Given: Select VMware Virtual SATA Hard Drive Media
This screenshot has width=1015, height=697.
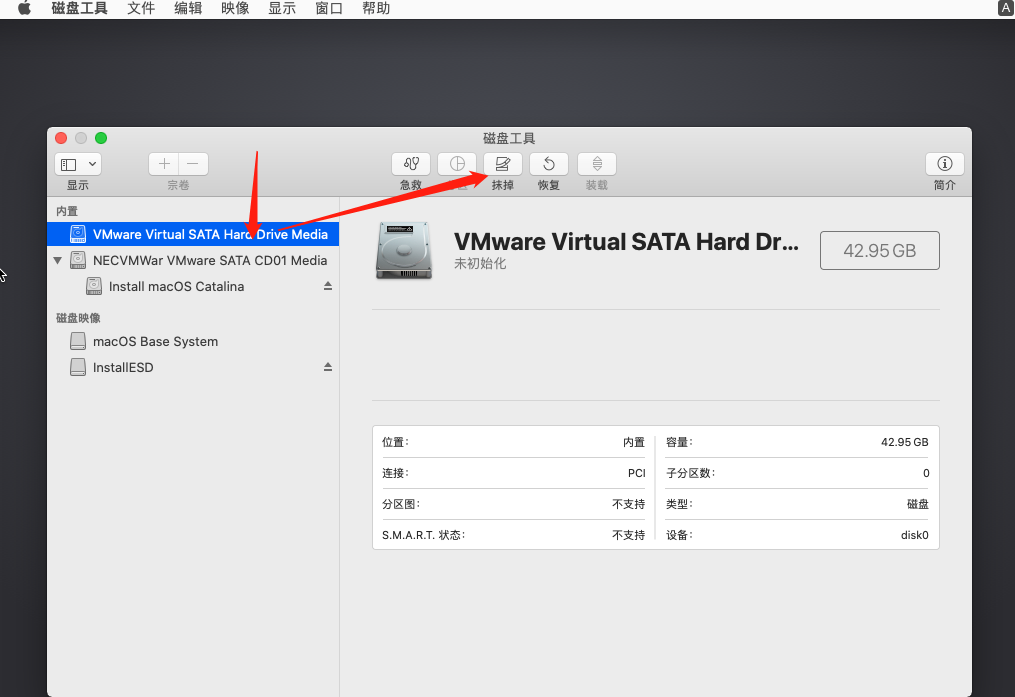Looking at the screenshot, I should coord(193,234).
